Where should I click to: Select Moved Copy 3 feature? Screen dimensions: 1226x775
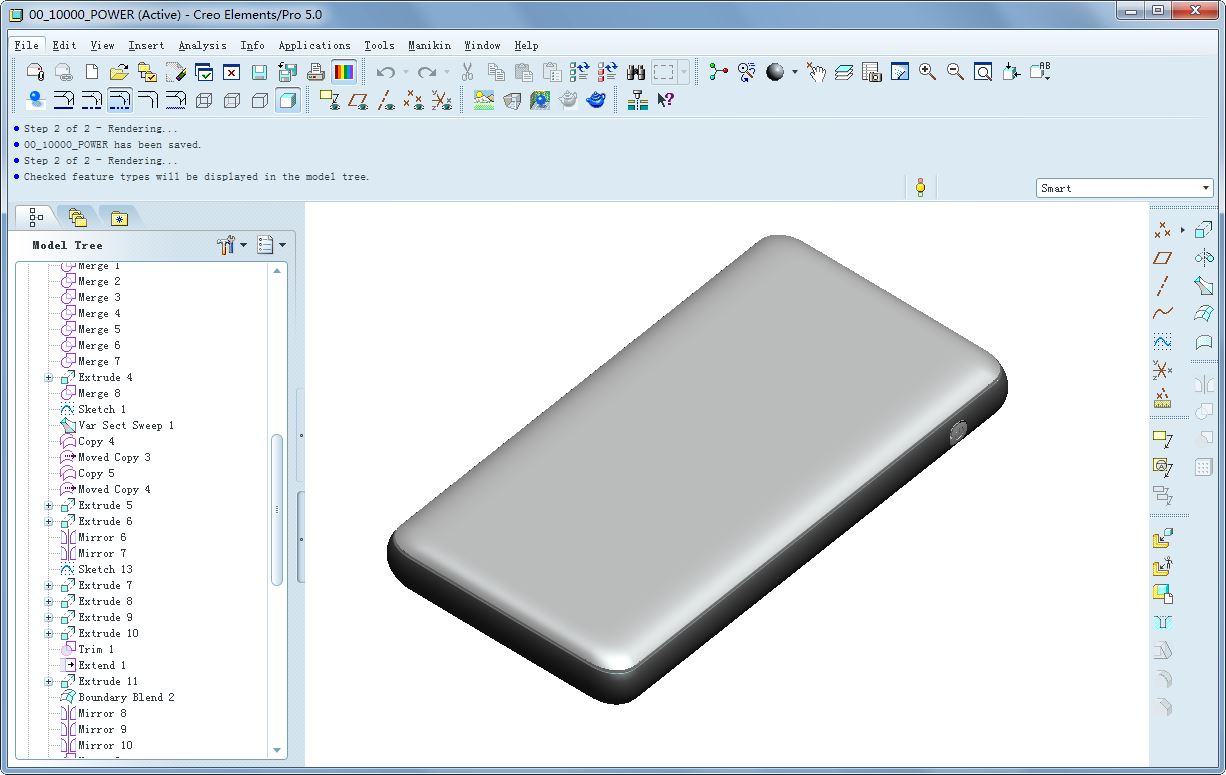[114, 458]
